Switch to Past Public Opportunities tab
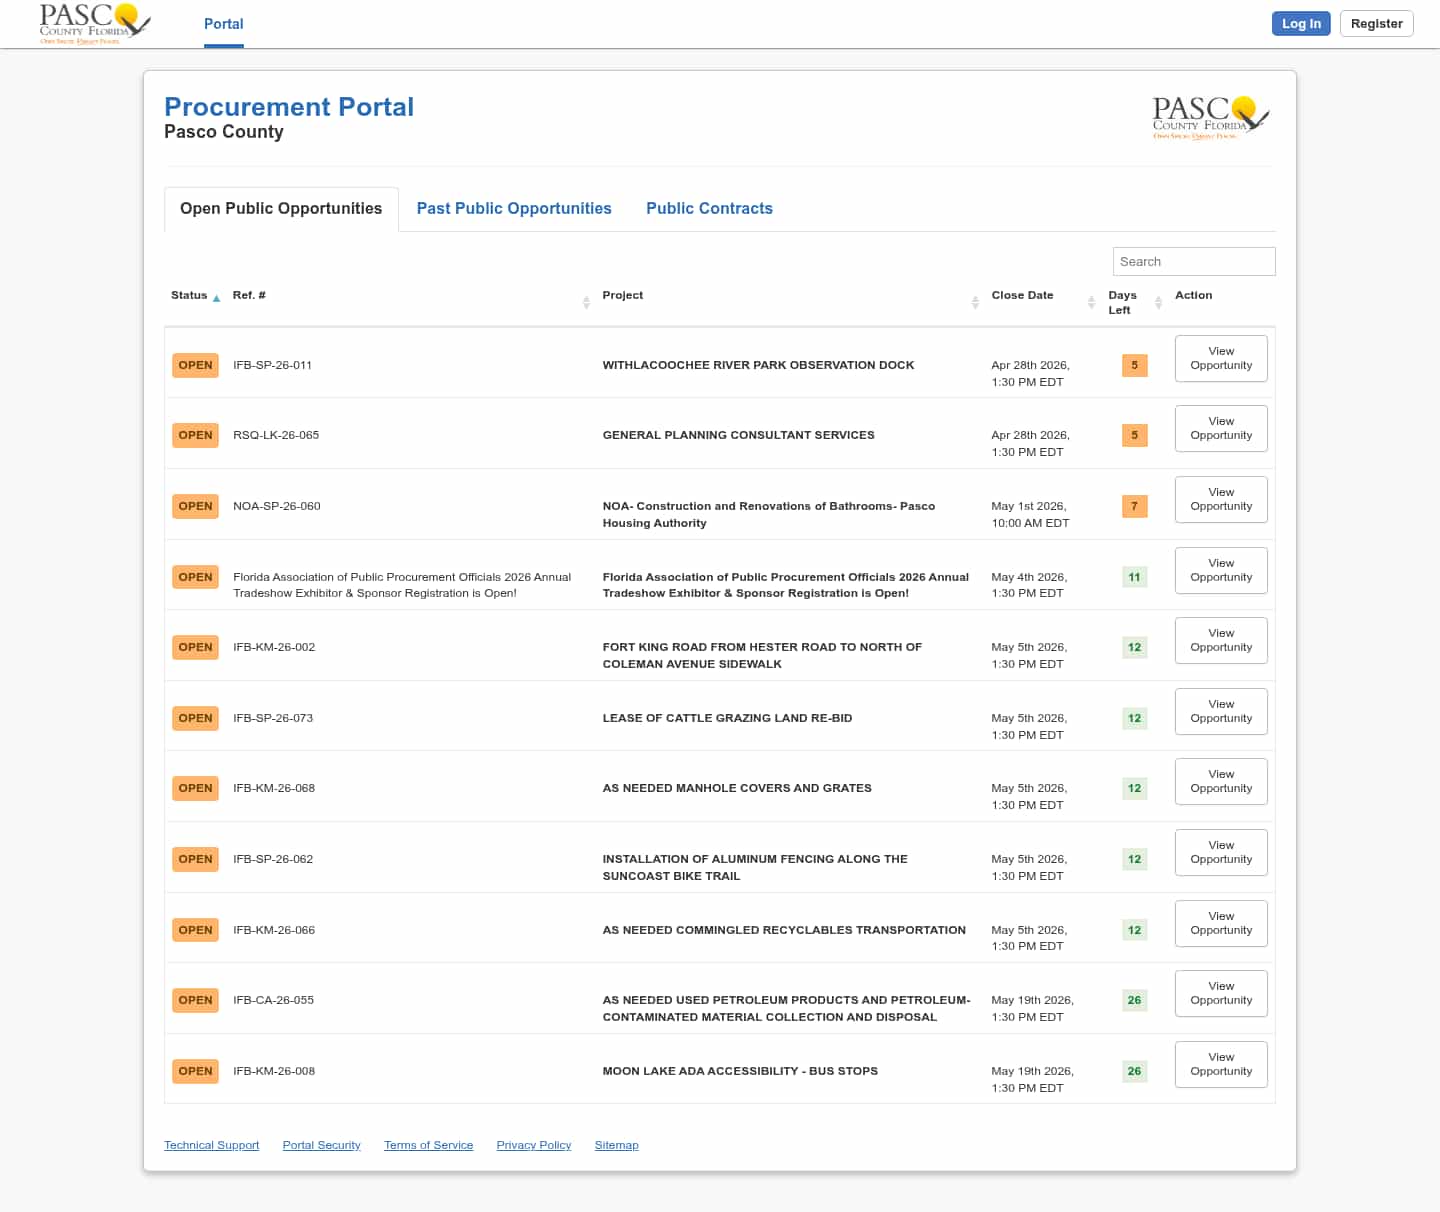This screenshot has height=1212, width=1440. (514, 208)
